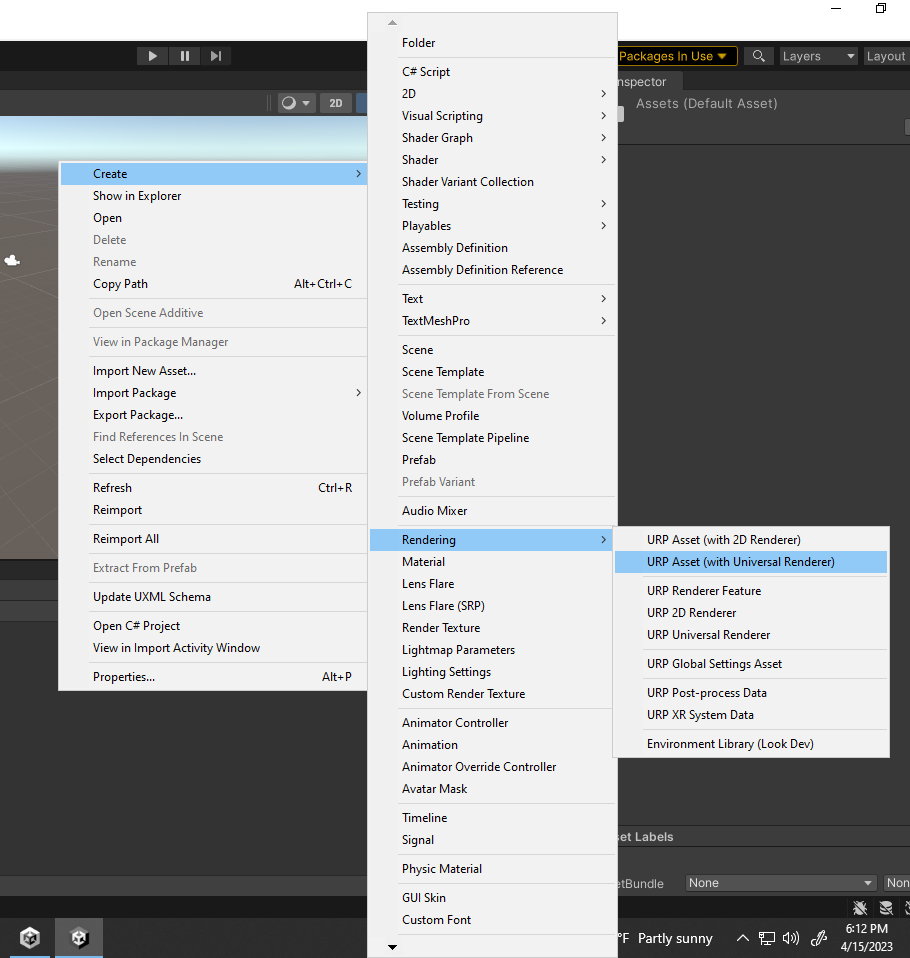
Task: Click Refresh in context menu
Action: click(213, 488)
